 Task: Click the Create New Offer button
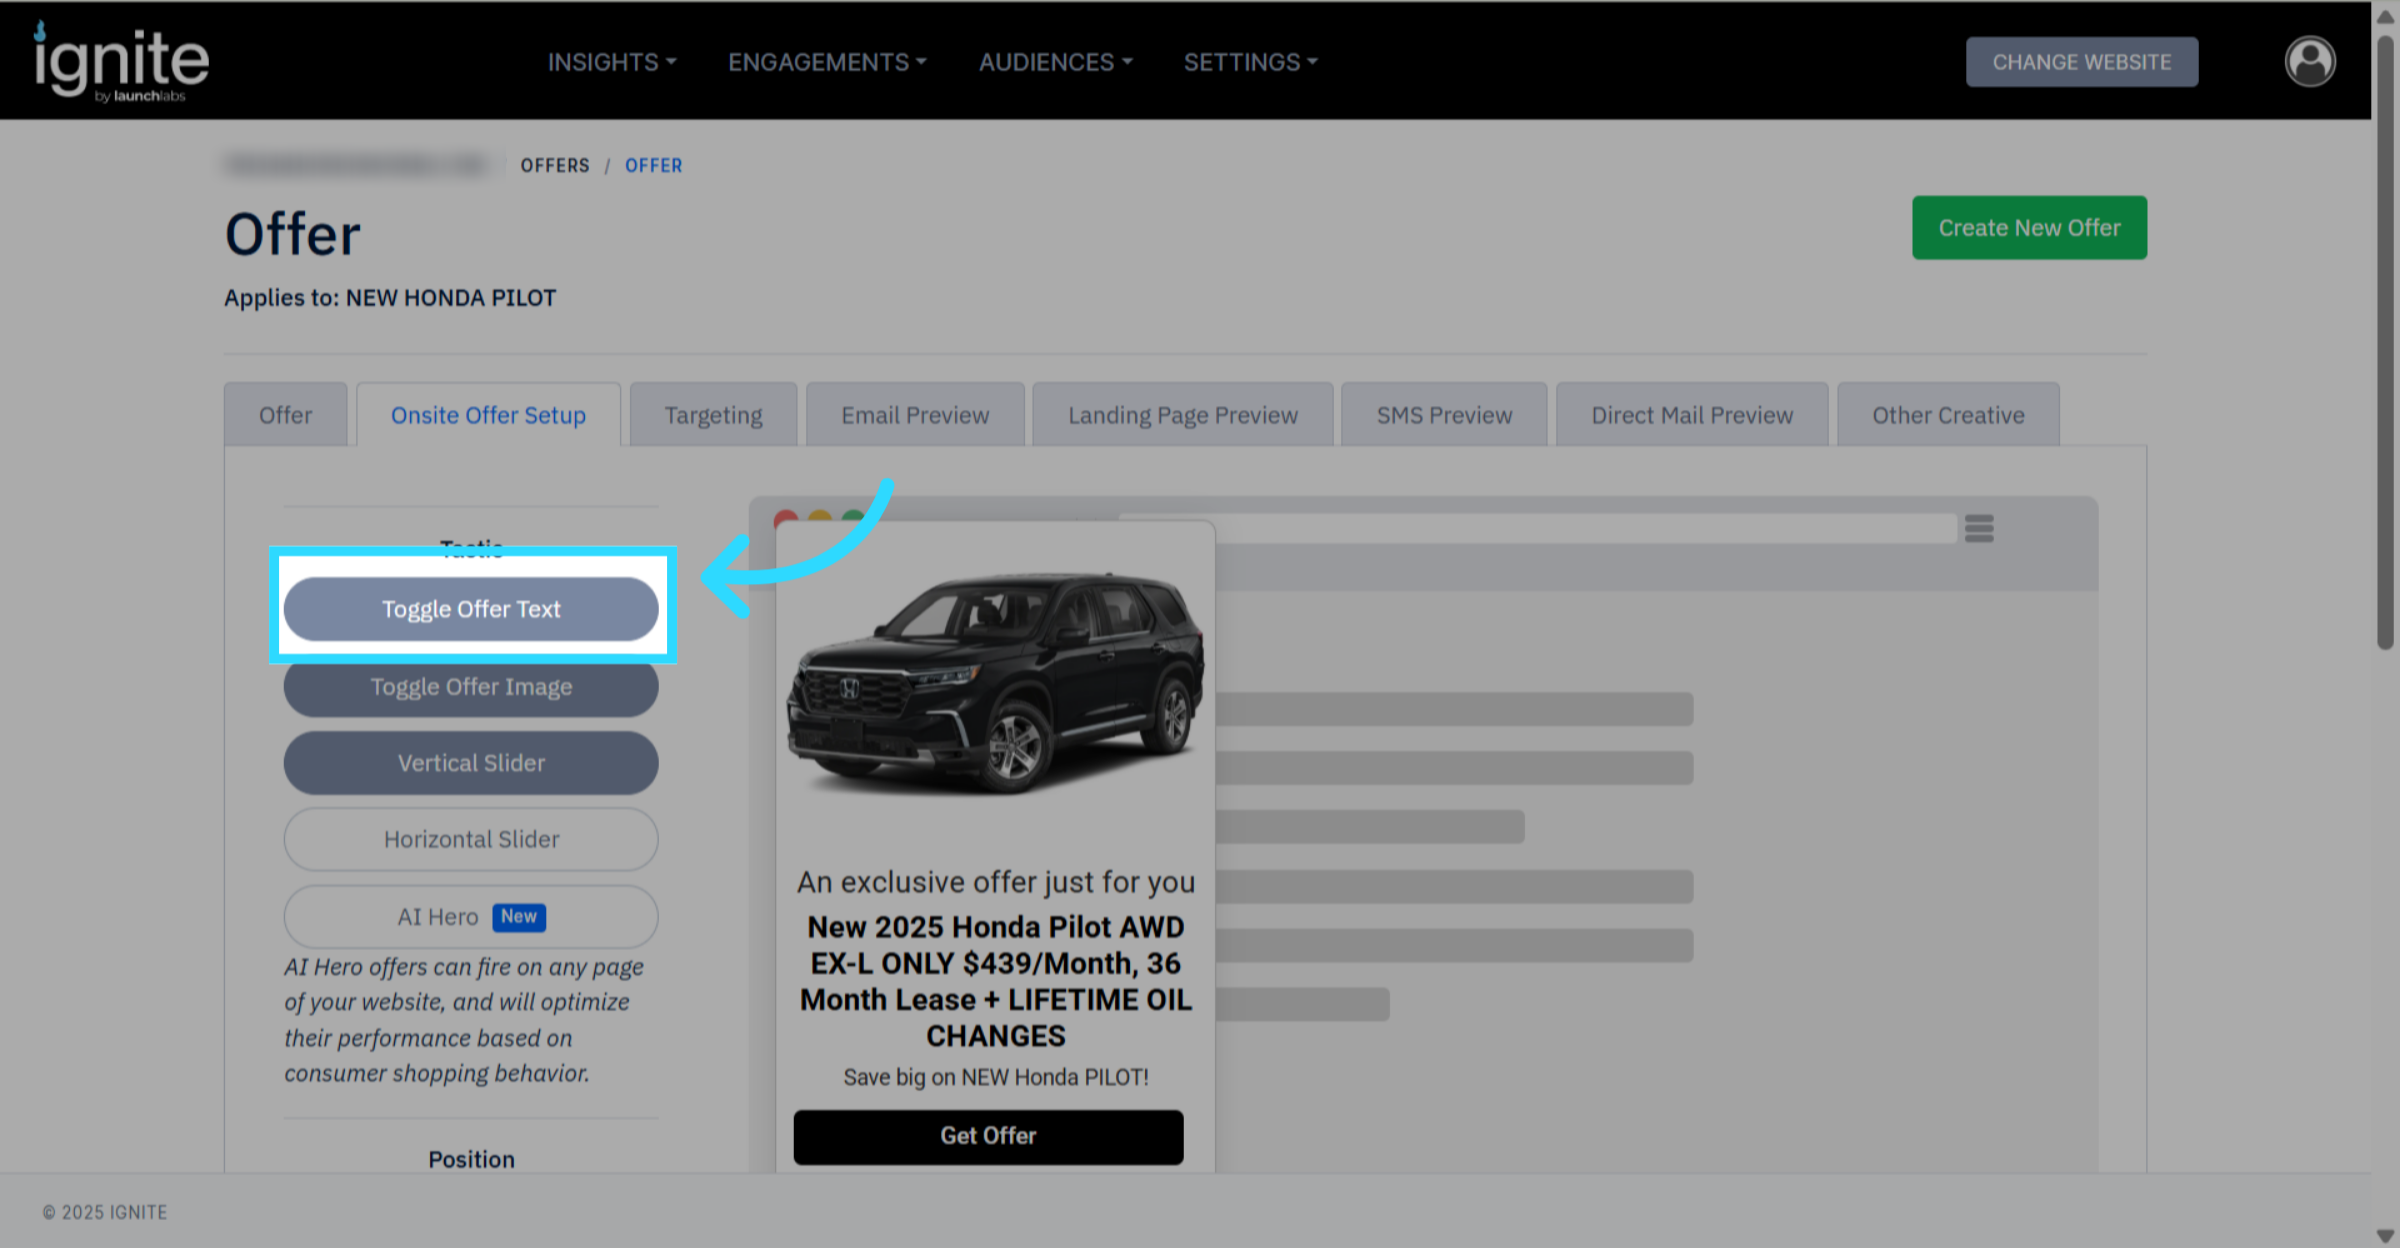(2028, 228)
